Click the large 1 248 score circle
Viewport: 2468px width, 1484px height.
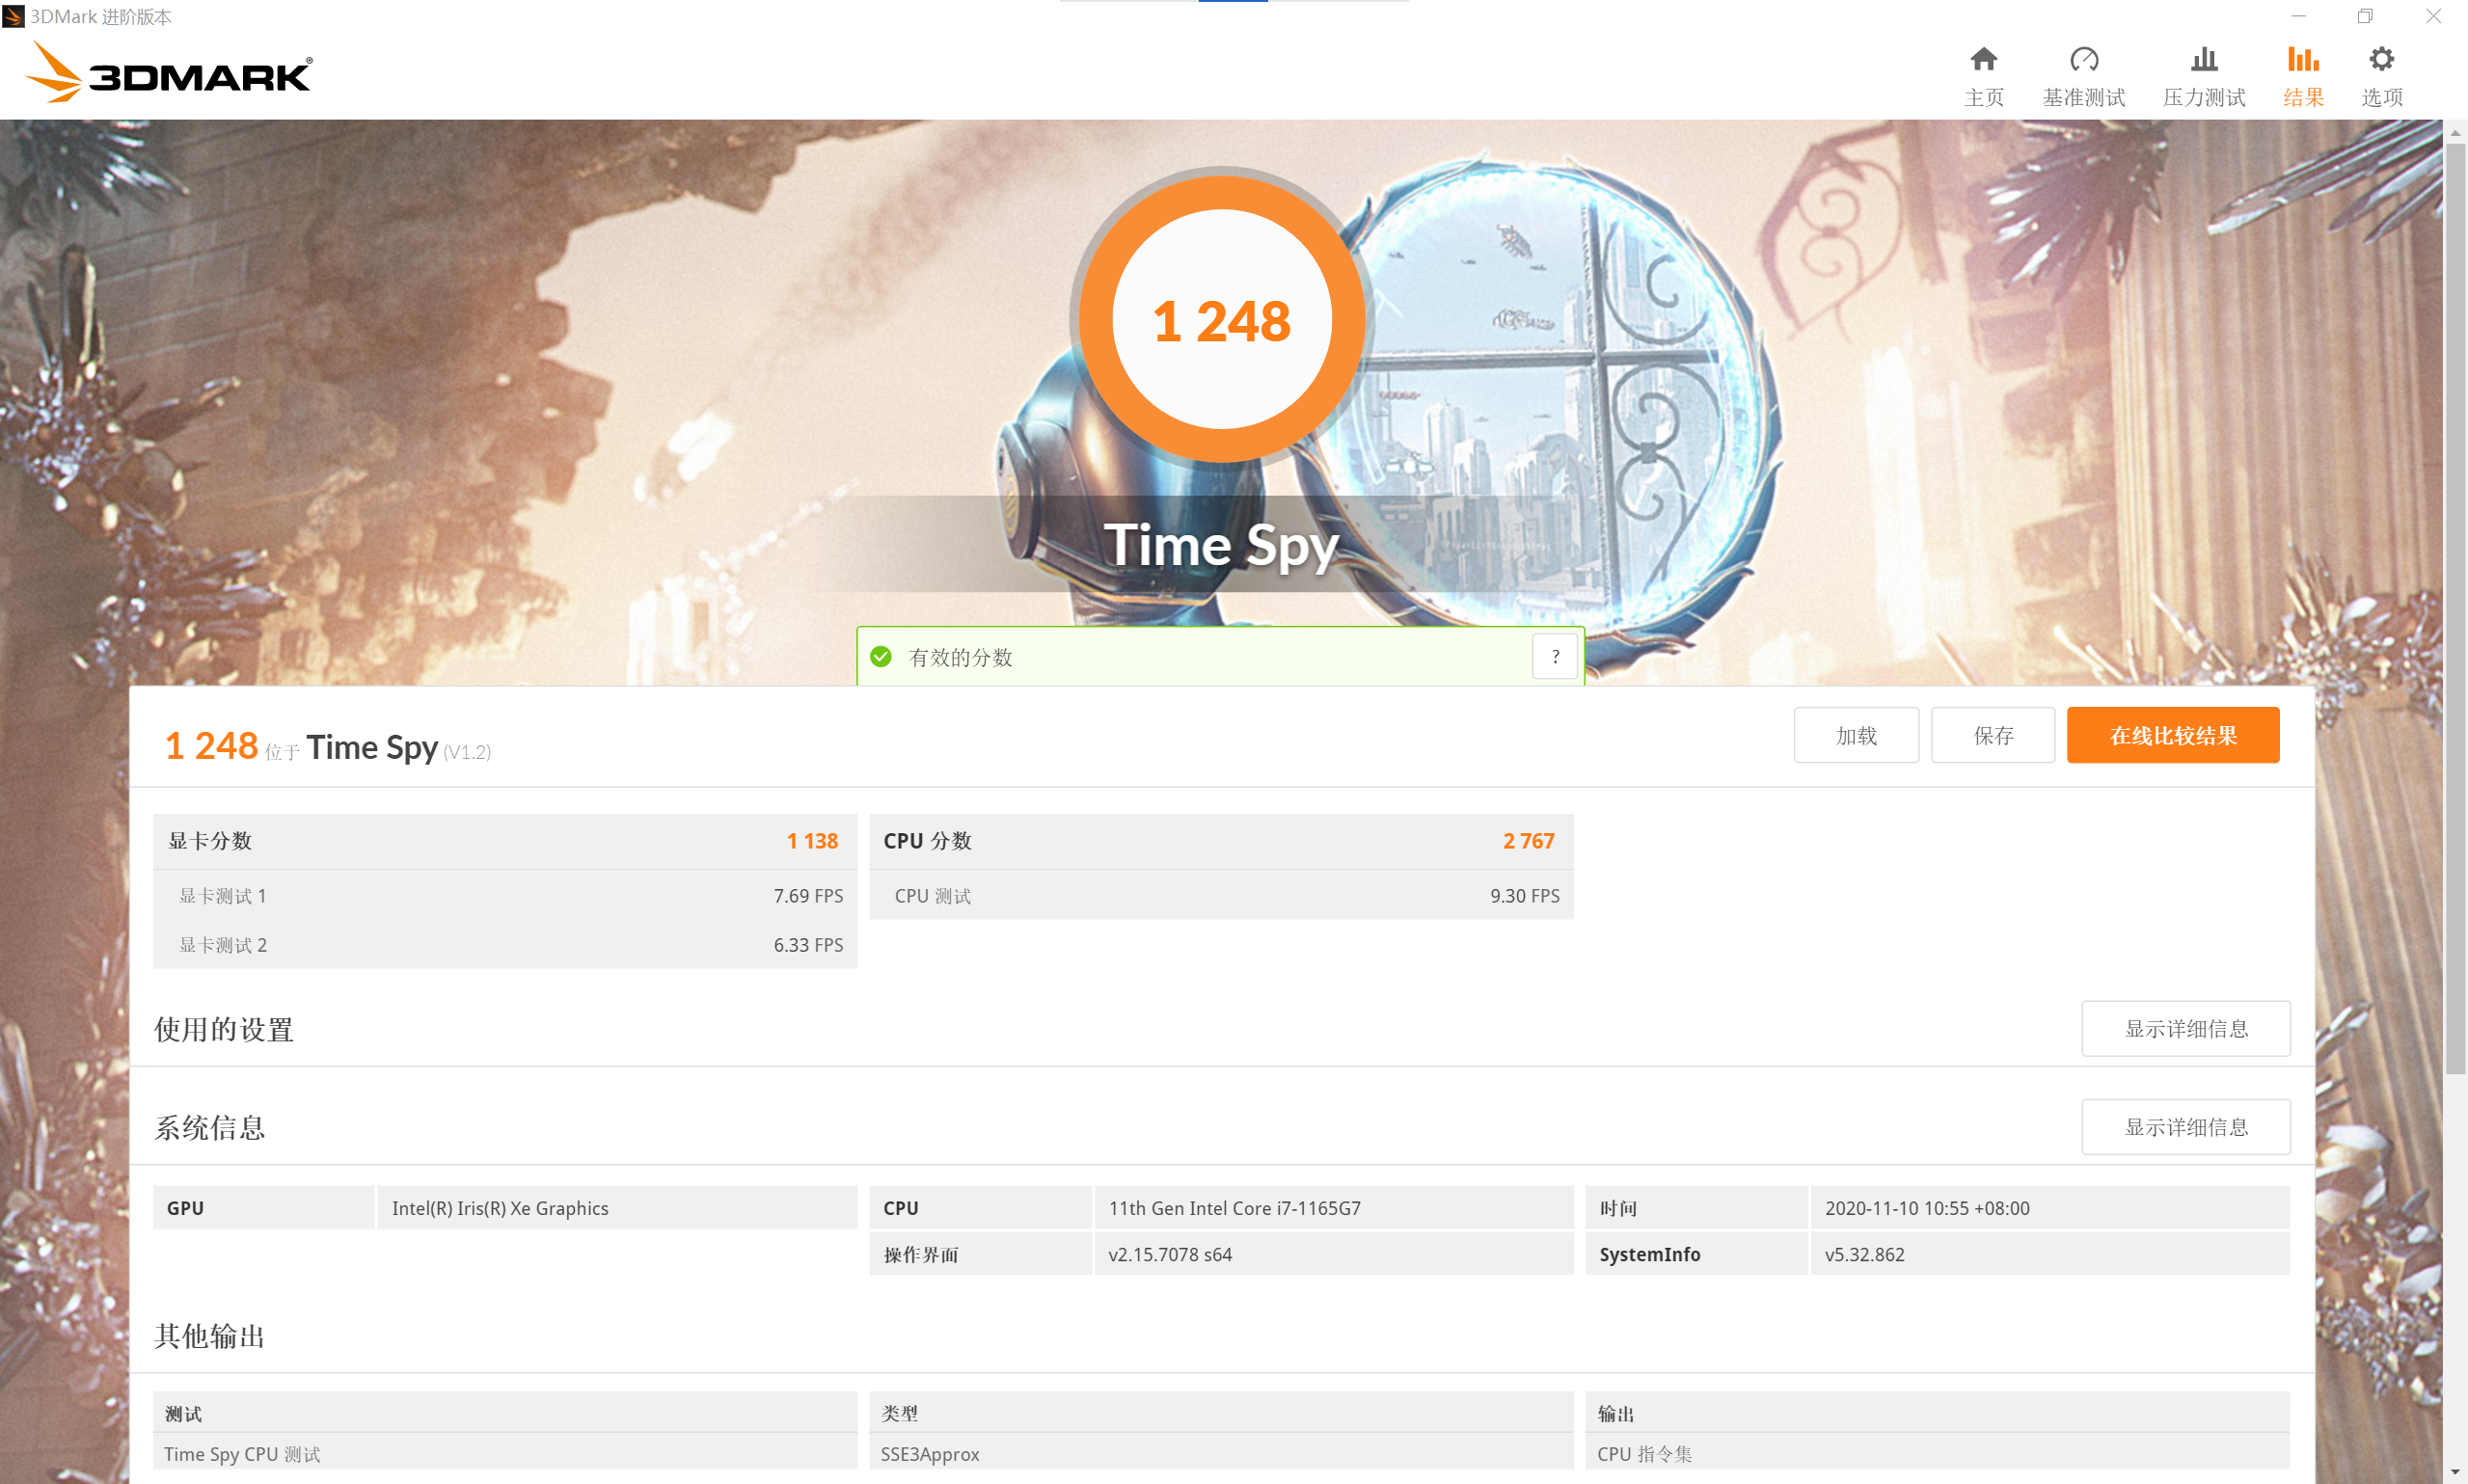pos(1221,320)
